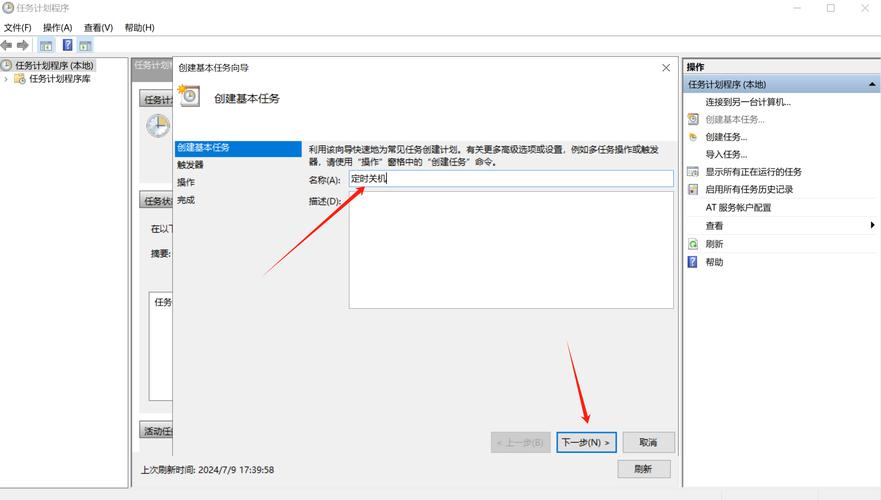Click the green refresh icon beside 刷新
Image resolution: width=881 pixels, height=500 pixels.
pos(693,244)
